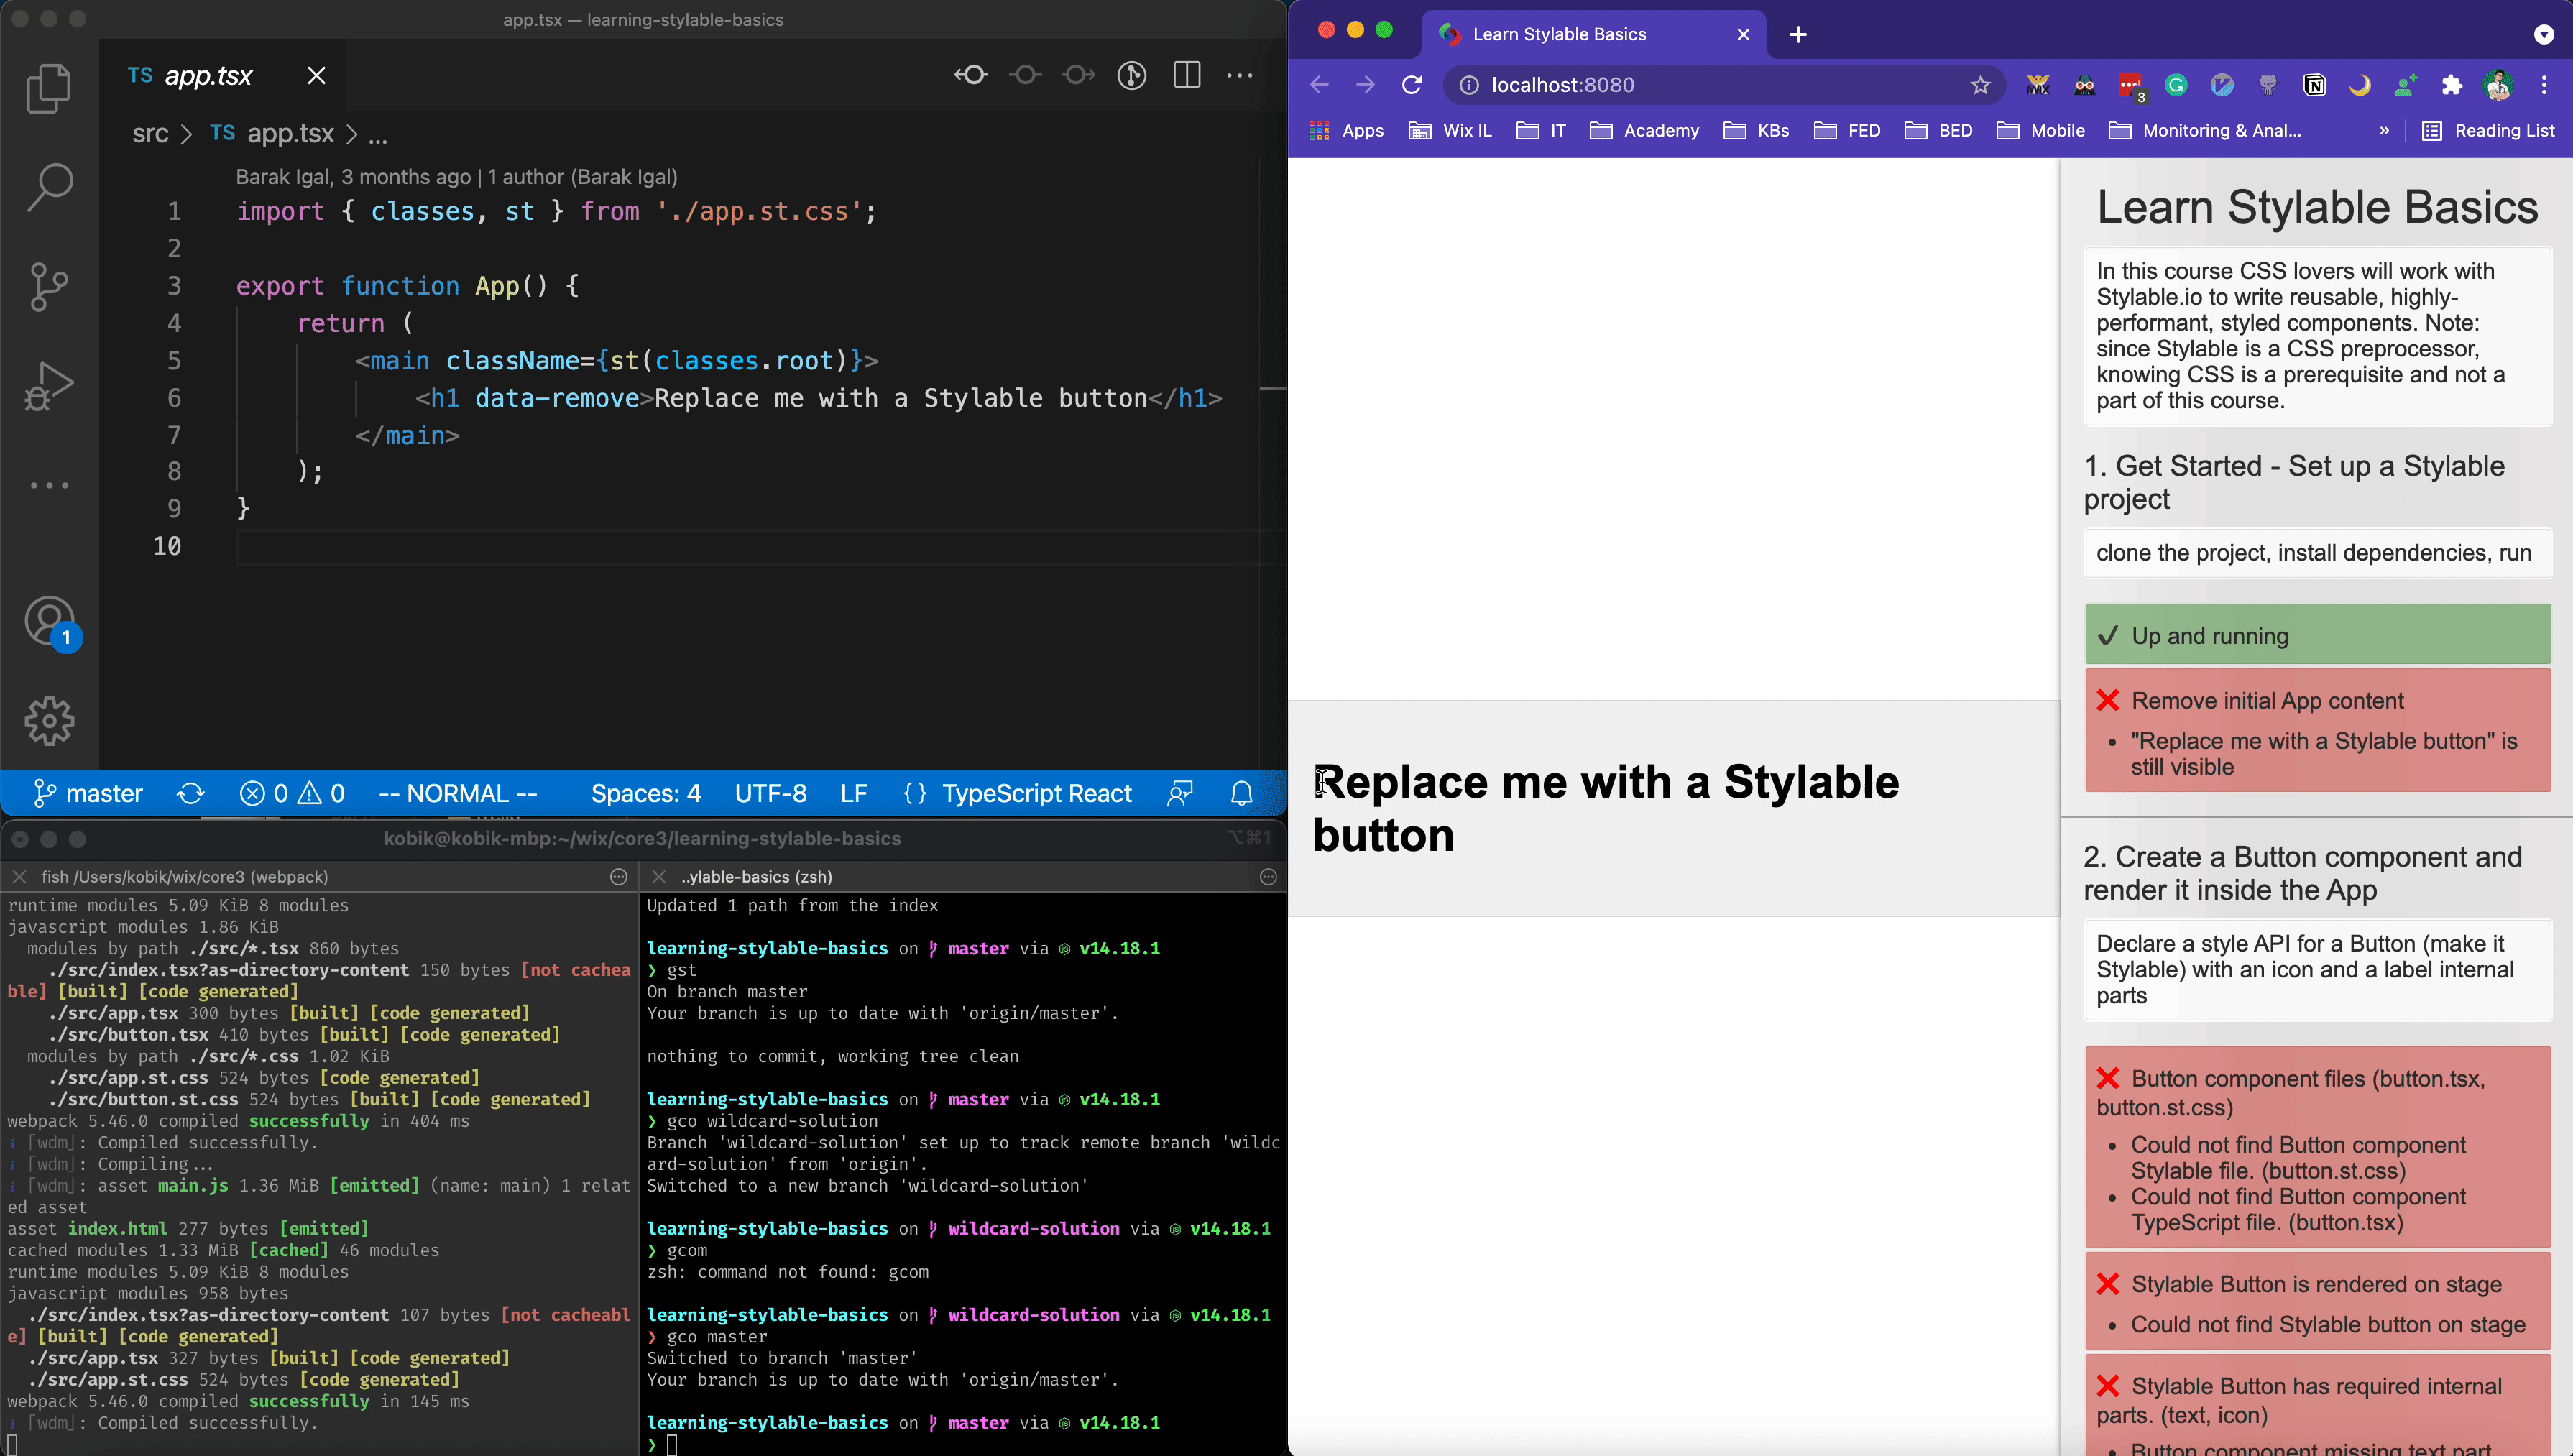Click line number 6 in the editor

tap(174, 398)
